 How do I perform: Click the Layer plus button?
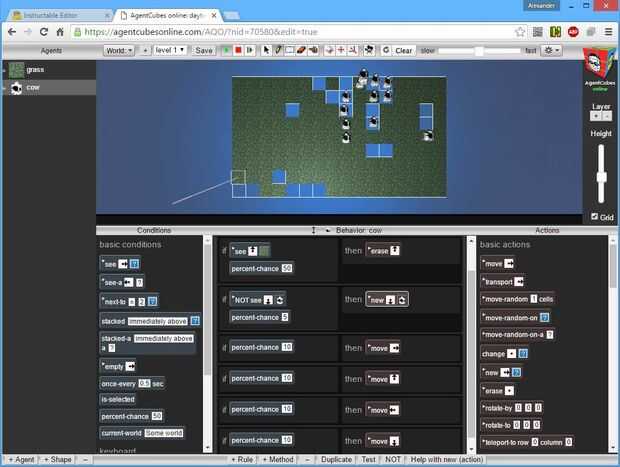click(x=595, y=116)
